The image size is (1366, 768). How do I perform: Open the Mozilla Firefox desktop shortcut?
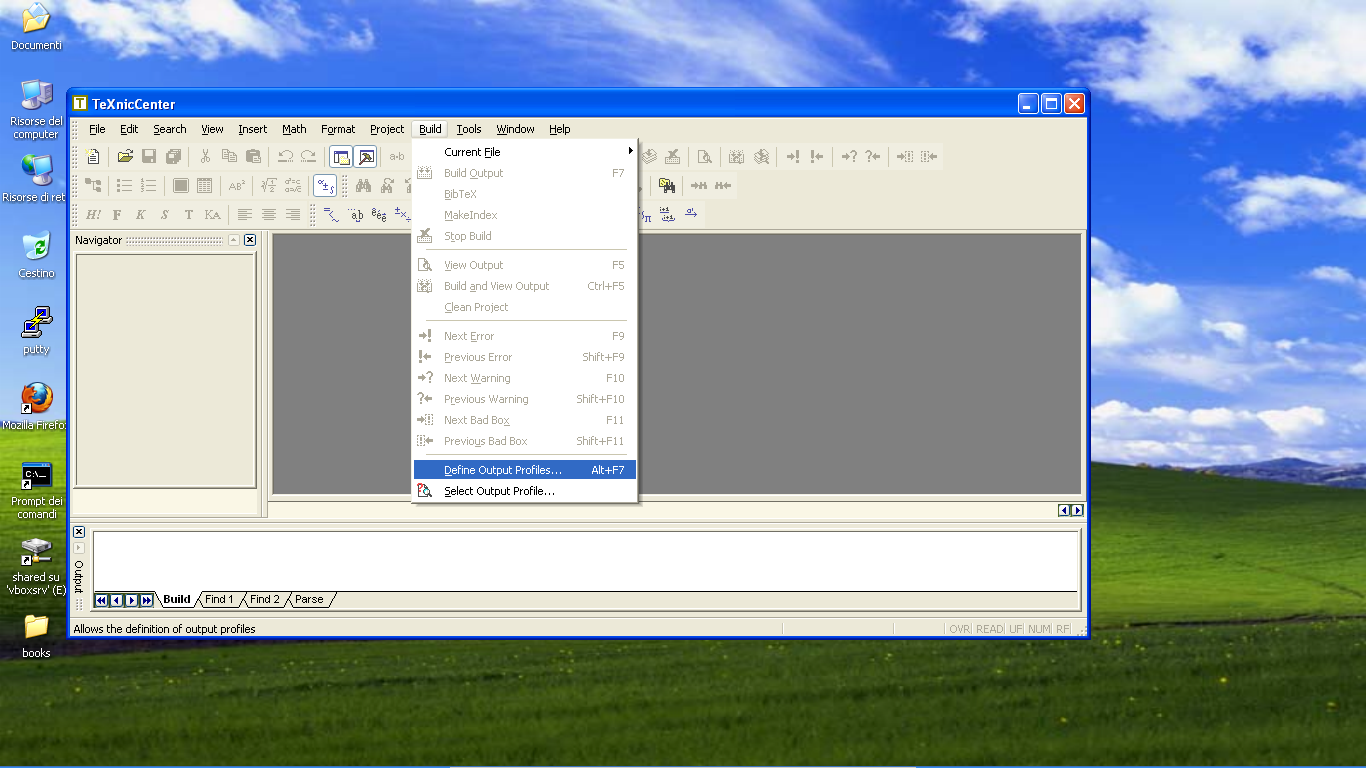tap(36, 406)
